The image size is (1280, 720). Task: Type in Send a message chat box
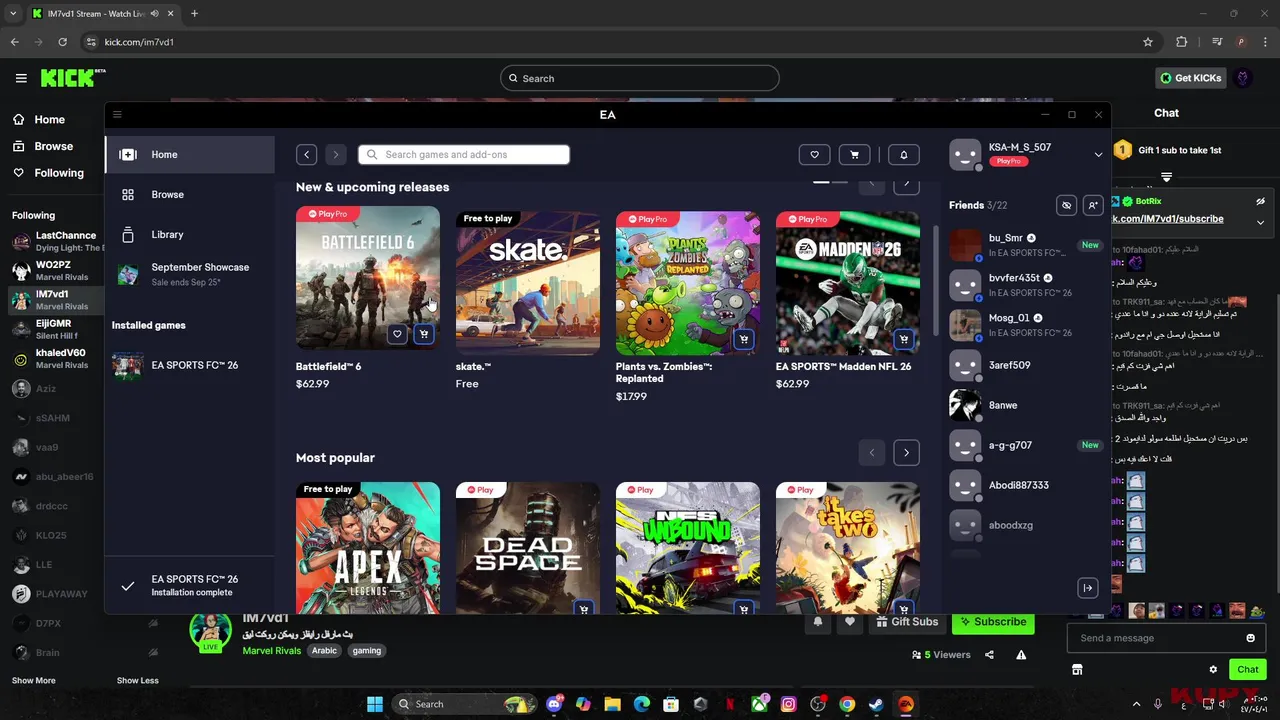pos(1156,638)
